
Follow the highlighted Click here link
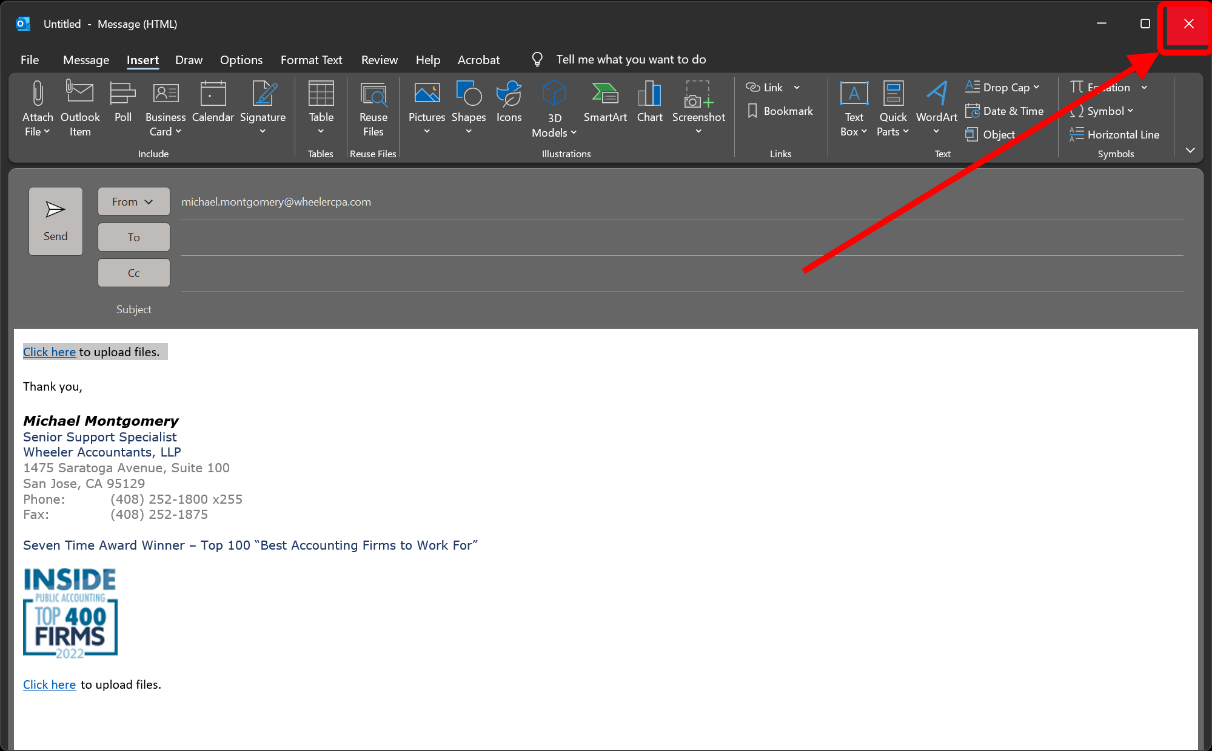coord(49,352)
